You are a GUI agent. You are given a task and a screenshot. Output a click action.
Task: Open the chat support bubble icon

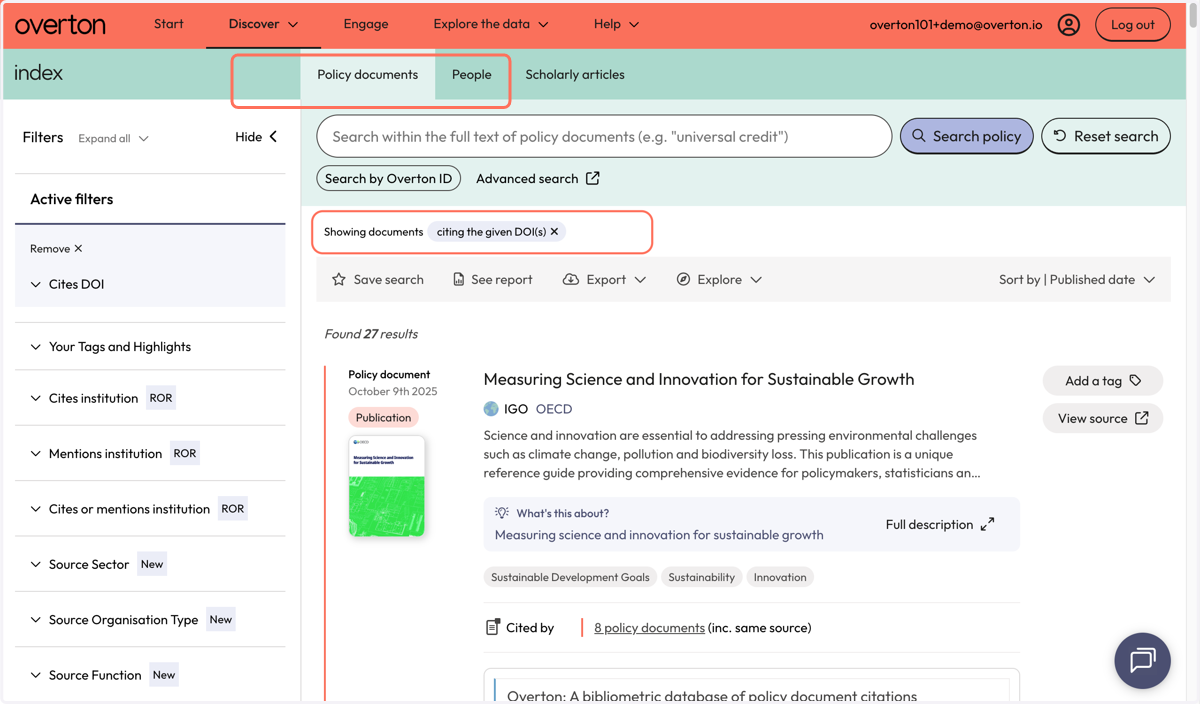pos(1142,660)
